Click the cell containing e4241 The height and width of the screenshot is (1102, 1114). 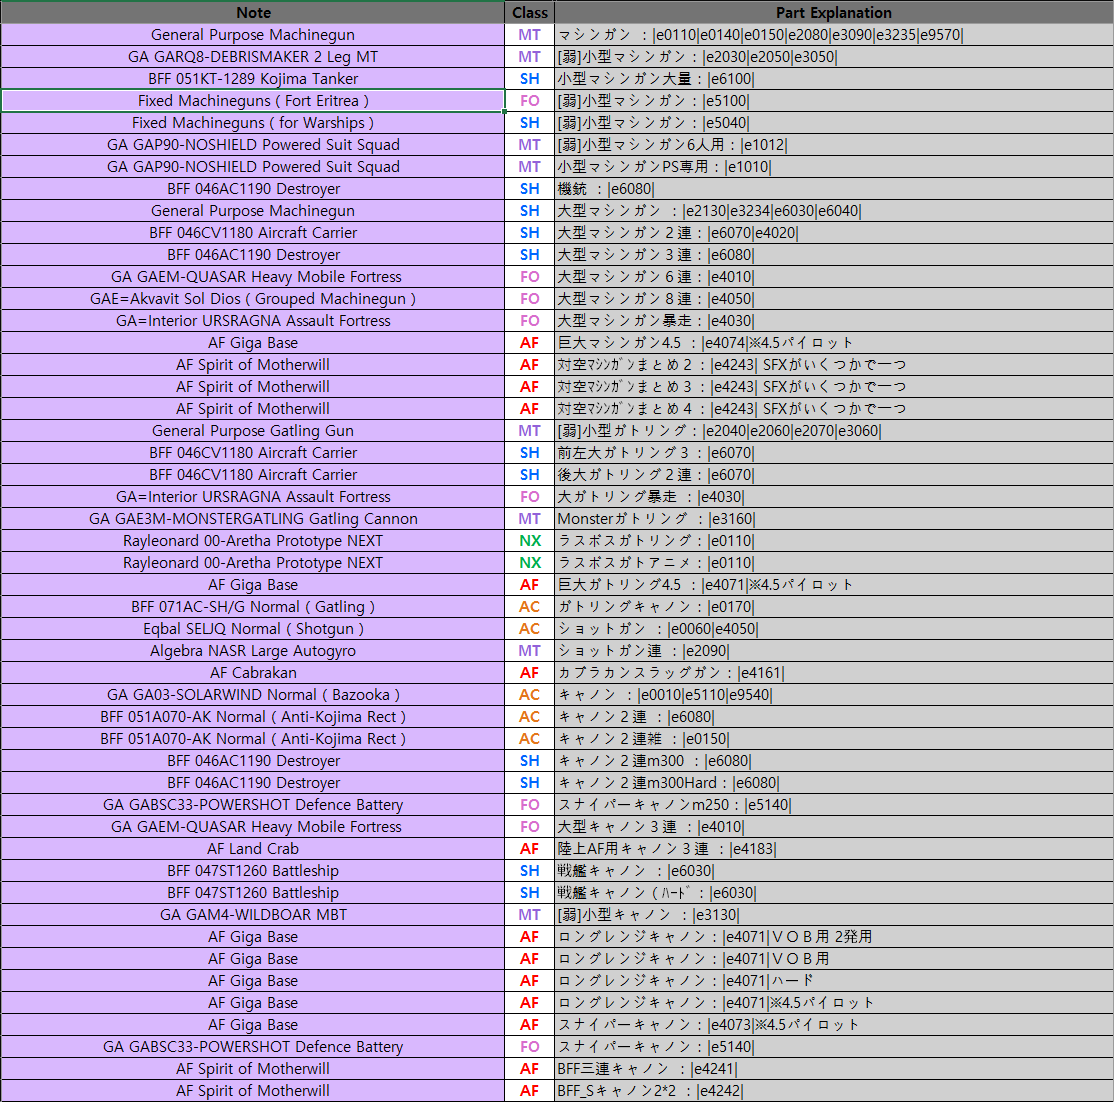click(x=833, y=1069)
